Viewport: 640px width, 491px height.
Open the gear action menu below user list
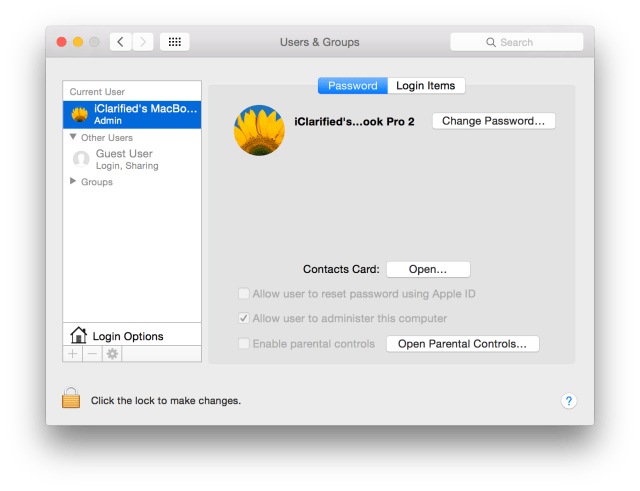tap(112, 354)
